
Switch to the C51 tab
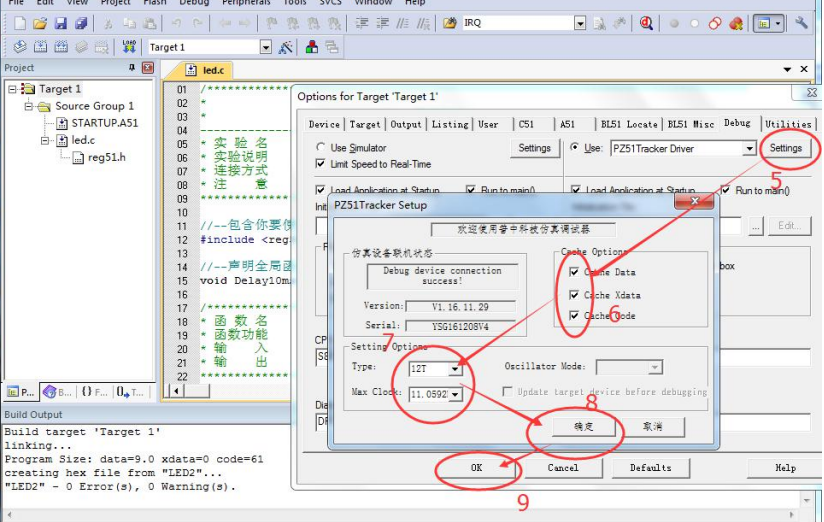click(526, 125)
